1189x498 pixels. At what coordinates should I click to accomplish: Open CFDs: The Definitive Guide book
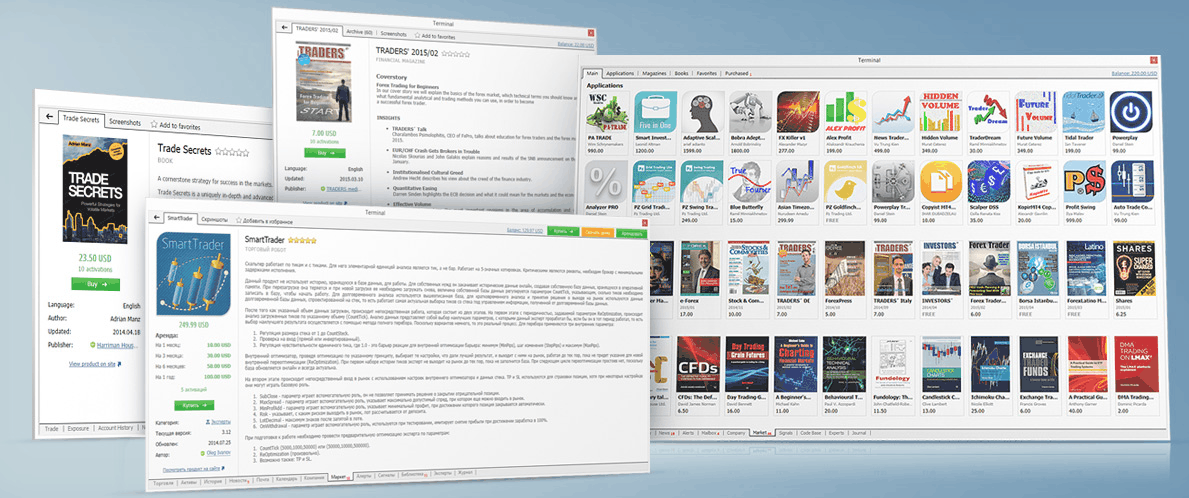(x=698, y=364)
